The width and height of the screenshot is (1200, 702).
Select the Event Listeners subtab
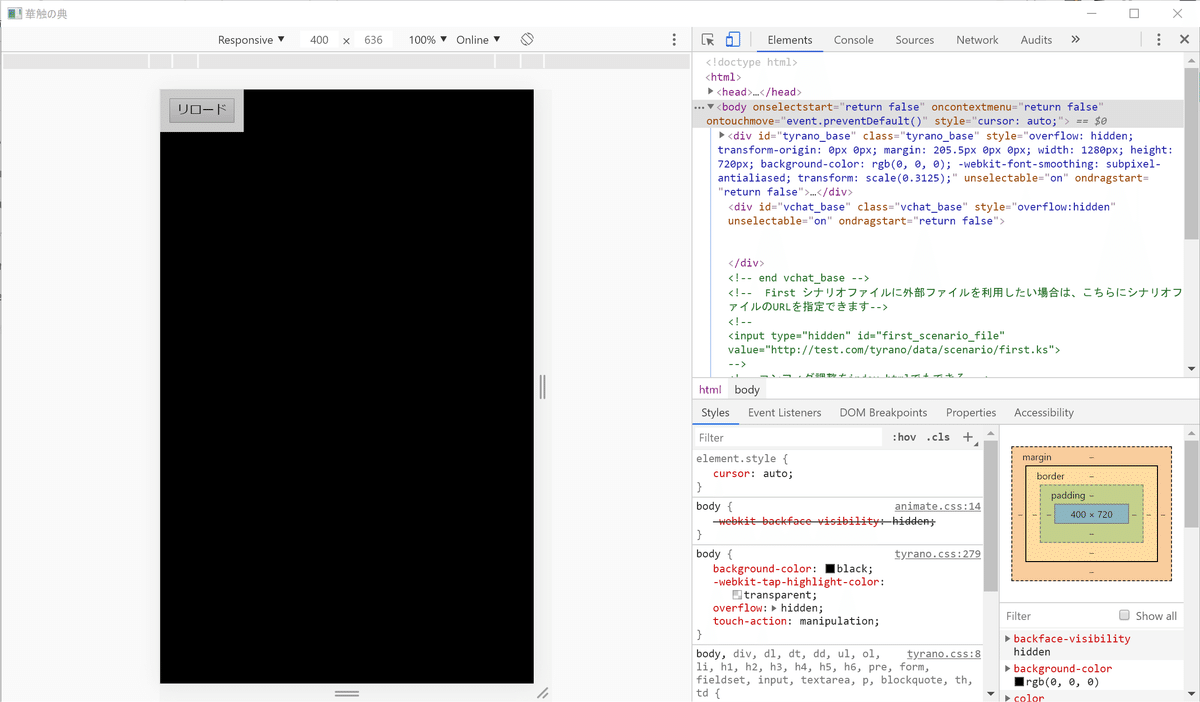pyautogui.click(x=784, y=412)
